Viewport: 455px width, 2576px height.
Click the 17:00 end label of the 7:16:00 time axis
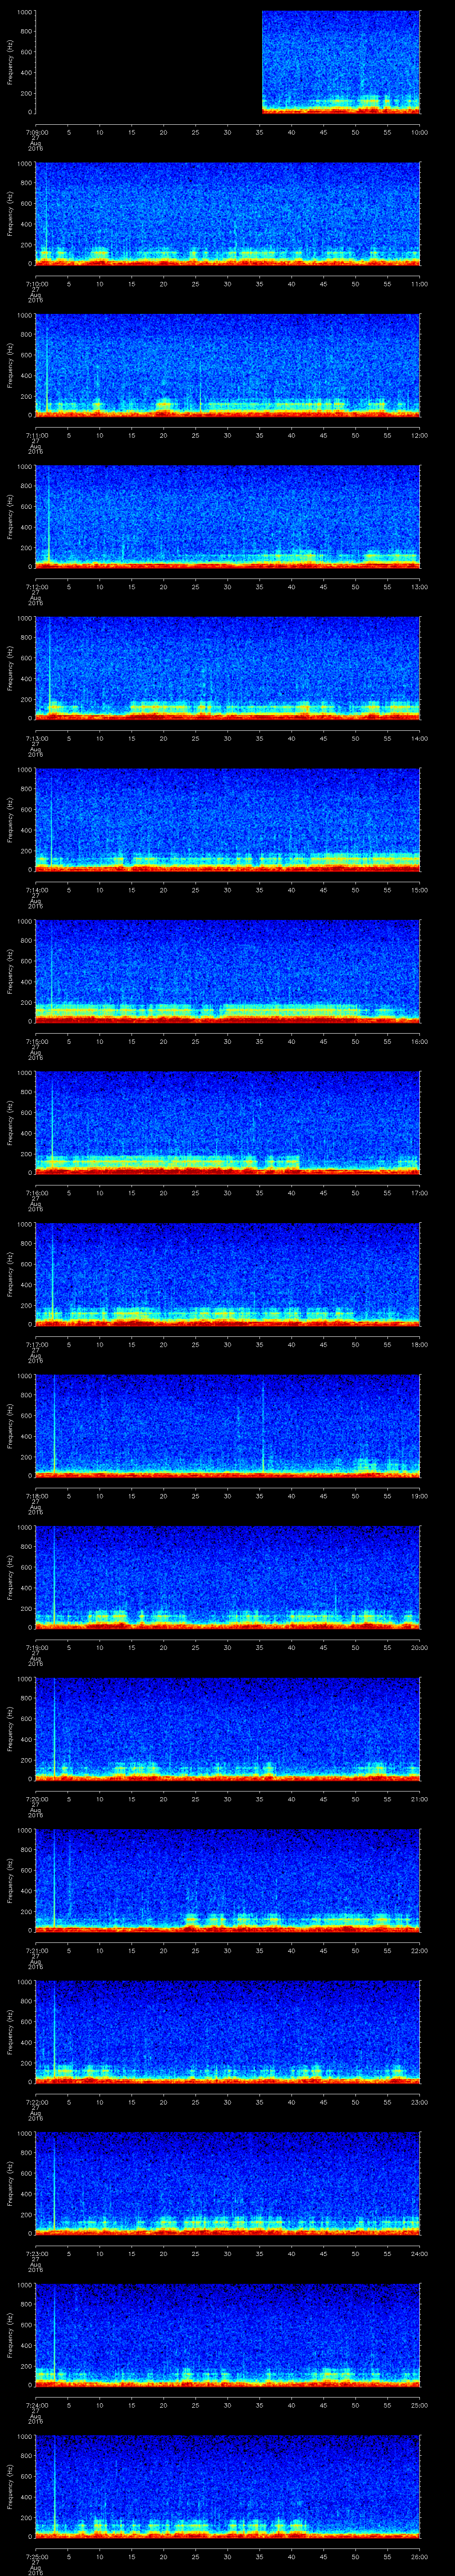click(x=419, y=1192)
